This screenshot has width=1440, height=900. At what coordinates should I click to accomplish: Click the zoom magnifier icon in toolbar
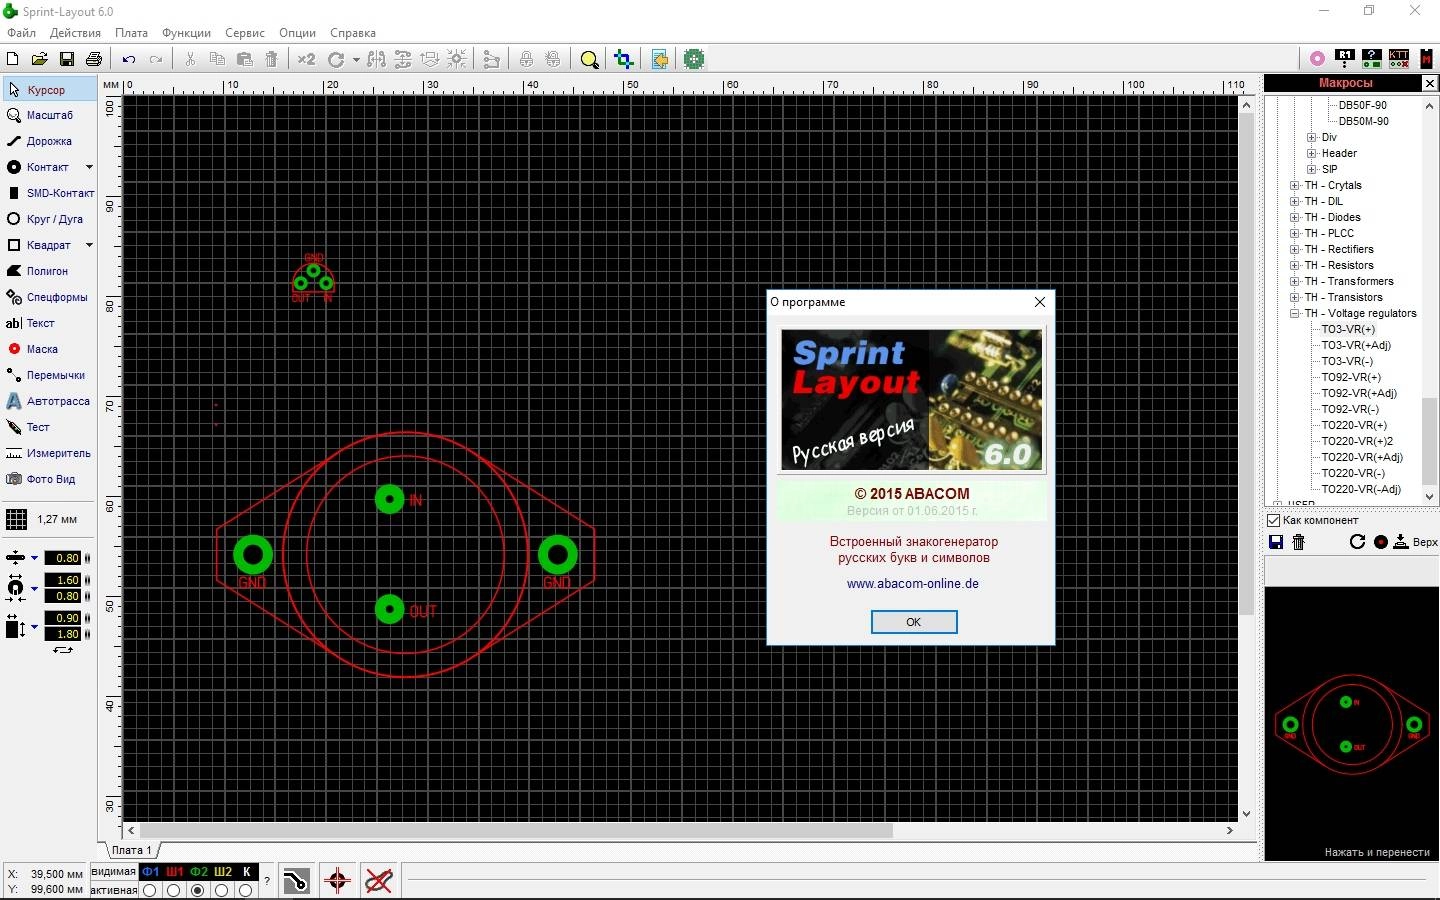[x=589, y=59]
